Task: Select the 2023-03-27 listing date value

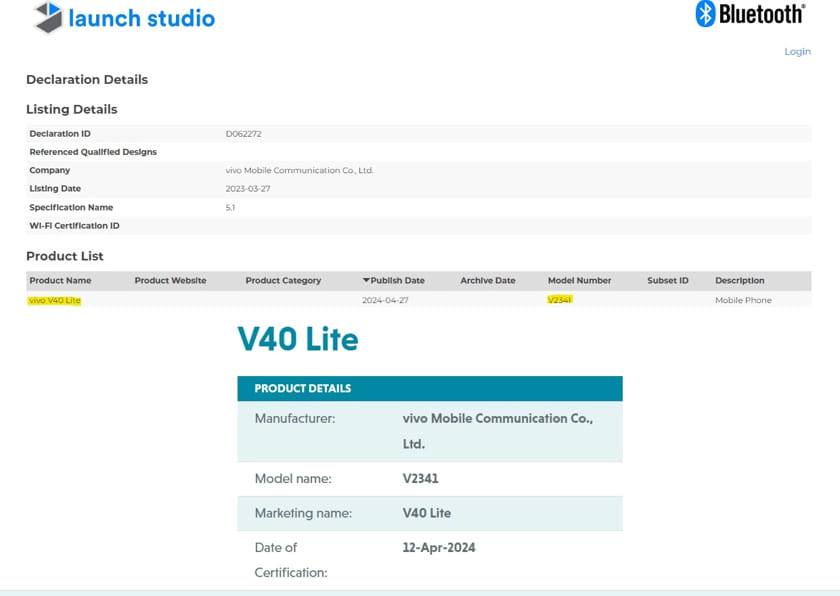Action: (x=248, y=189)
